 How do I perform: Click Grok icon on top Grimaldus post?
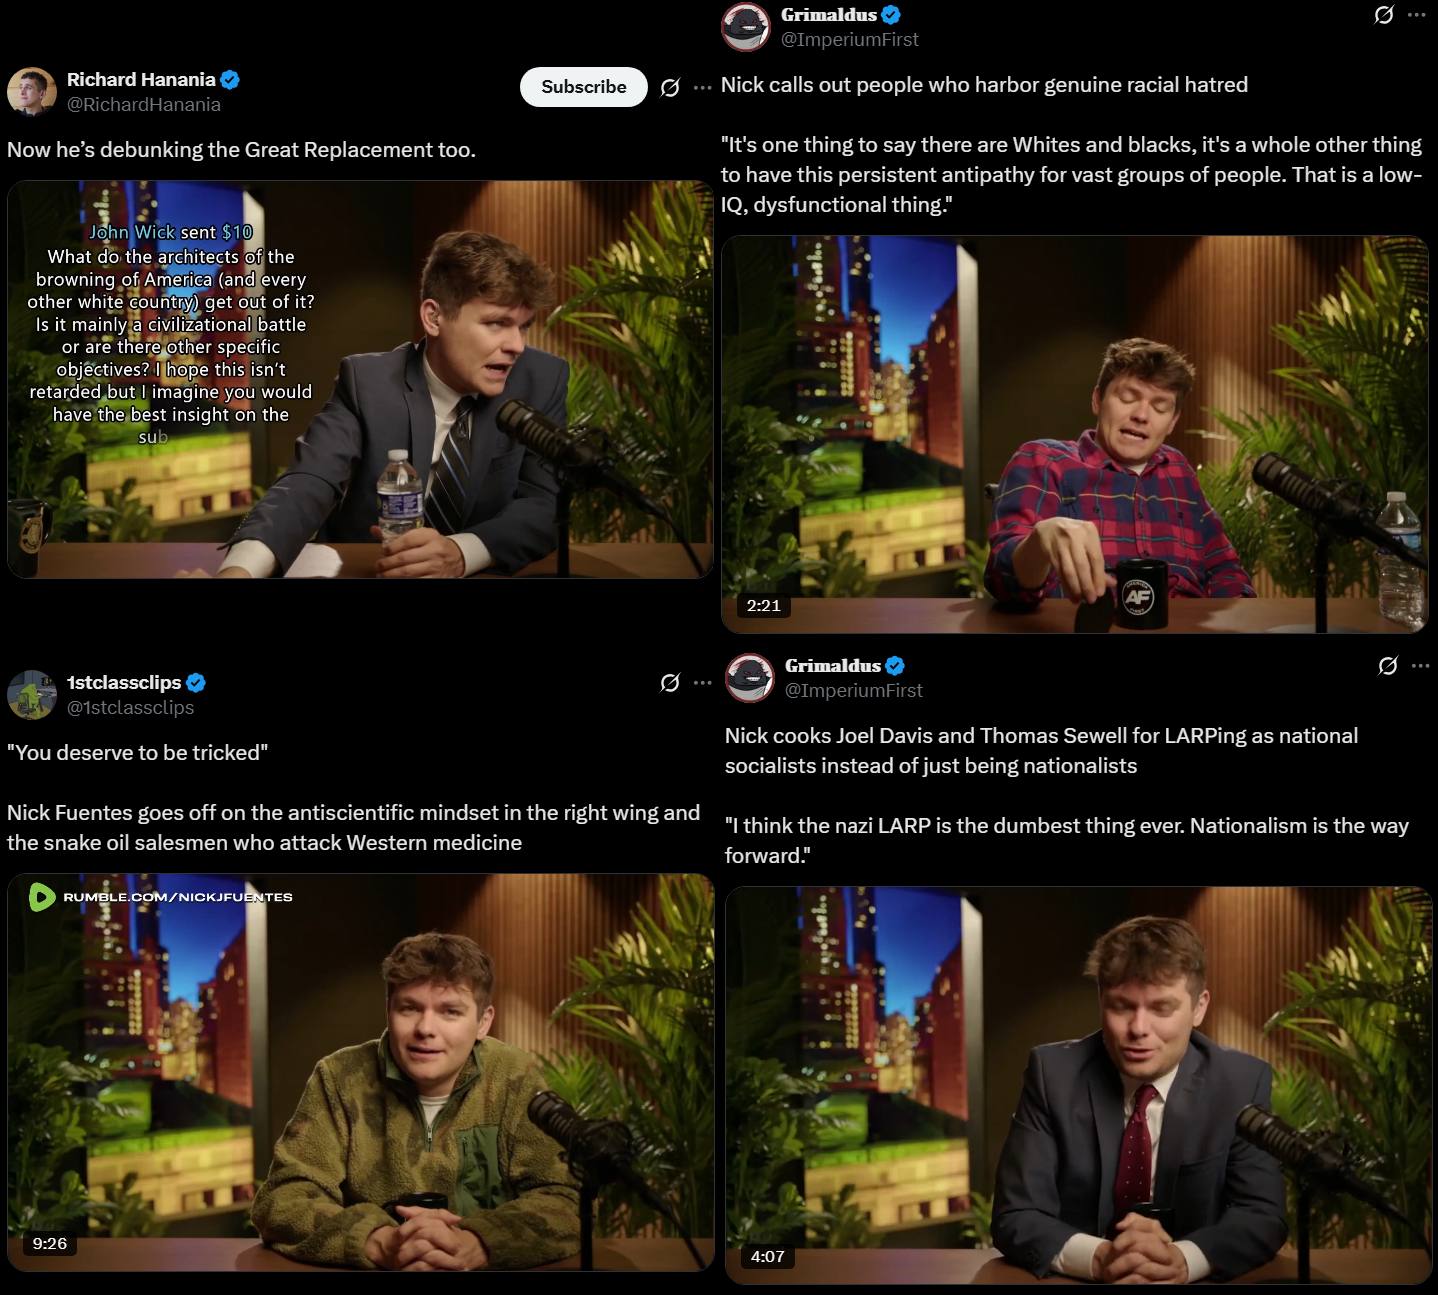click(x=1384, y=15)
